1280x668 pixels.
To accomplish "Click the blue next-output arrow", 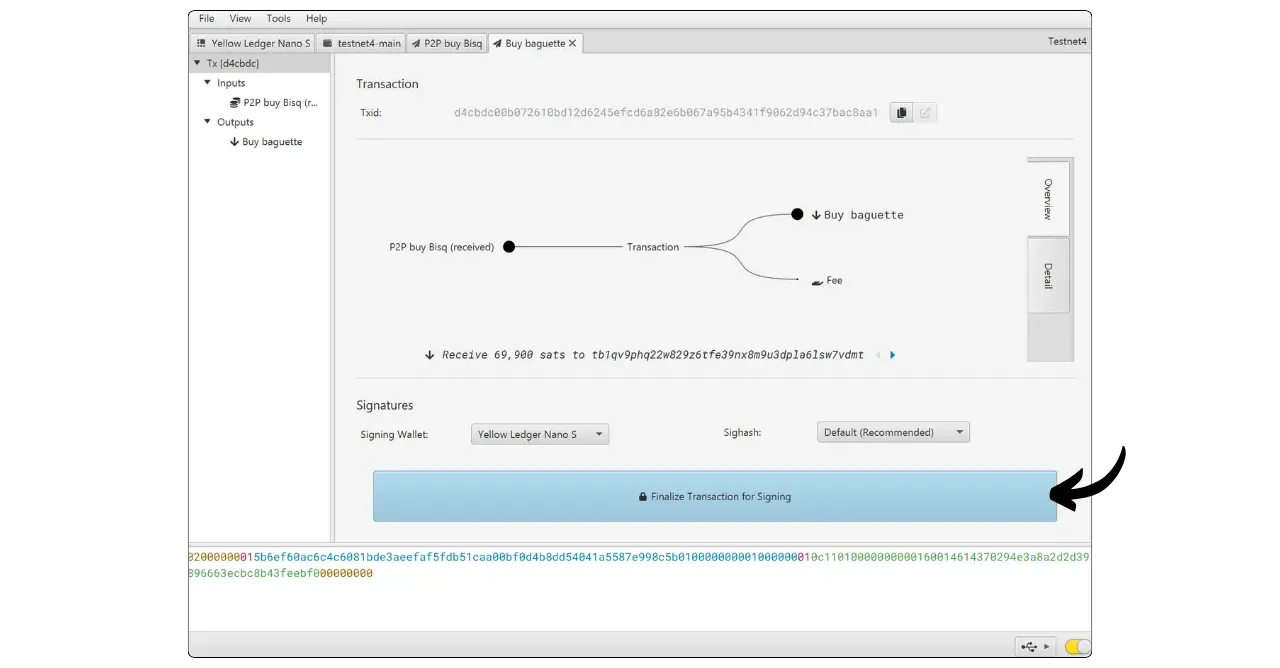I will tap(892, 355).
